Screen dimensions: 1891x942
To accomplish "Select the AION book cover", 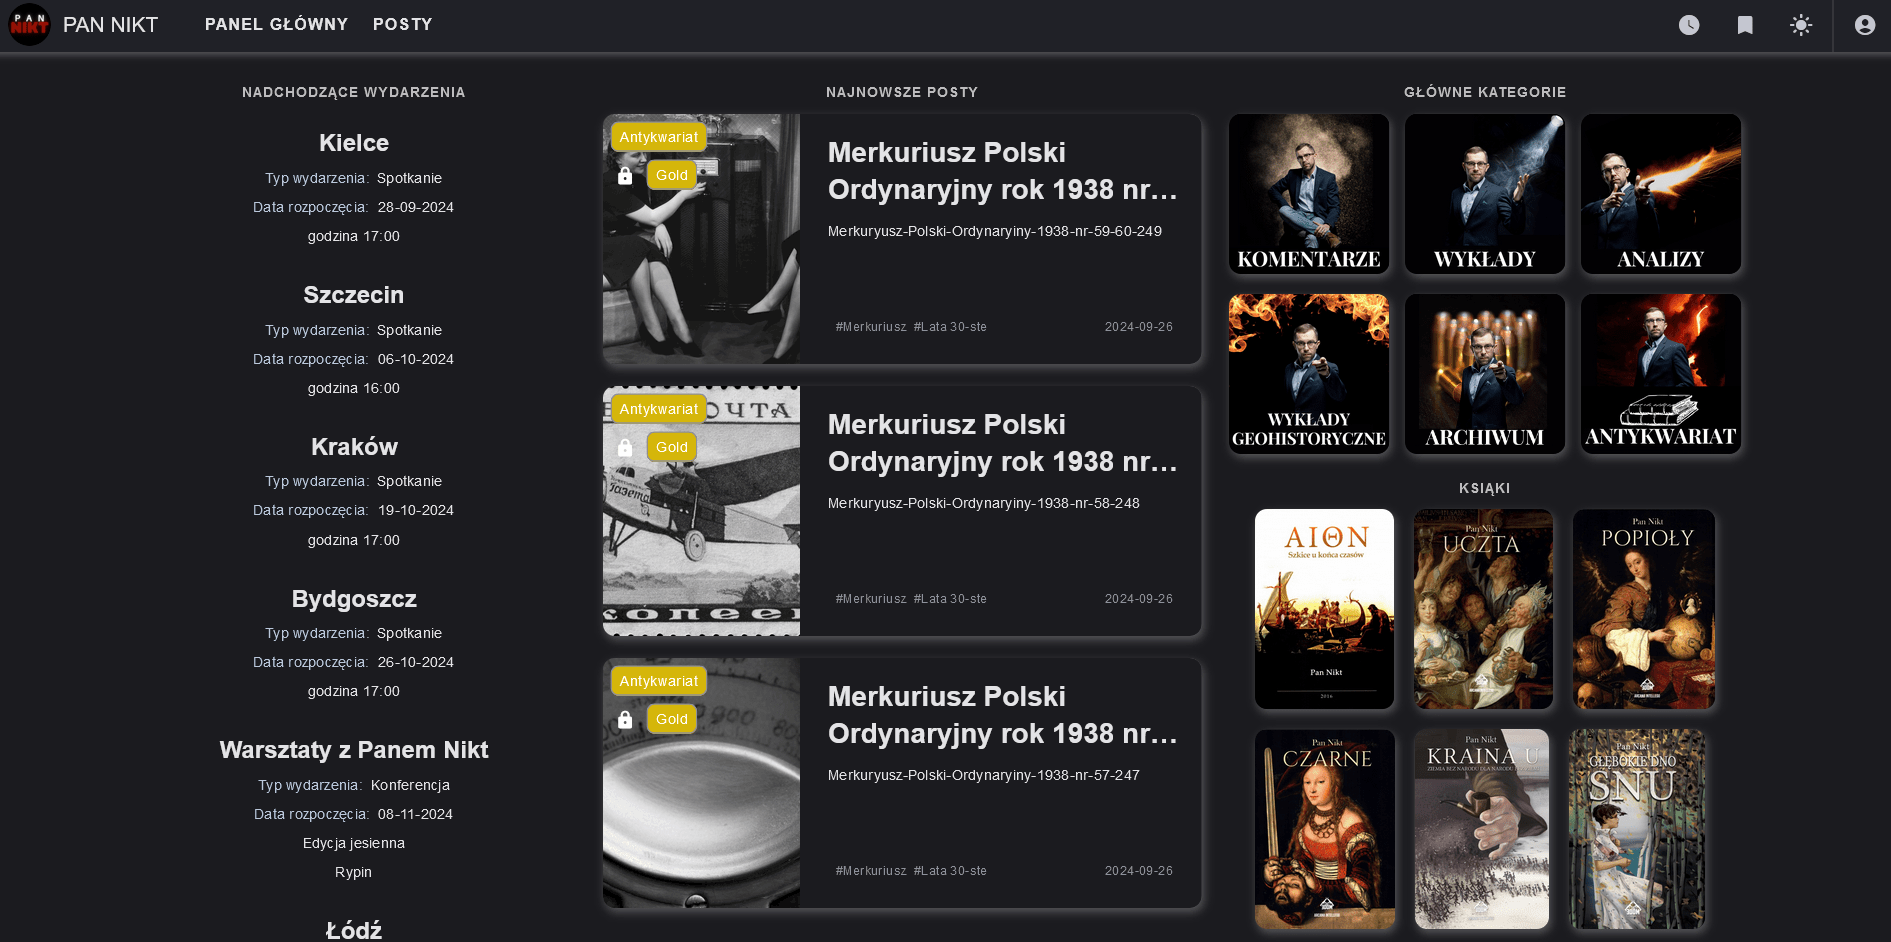I will pyautogui.click(x=1324, y=609).
